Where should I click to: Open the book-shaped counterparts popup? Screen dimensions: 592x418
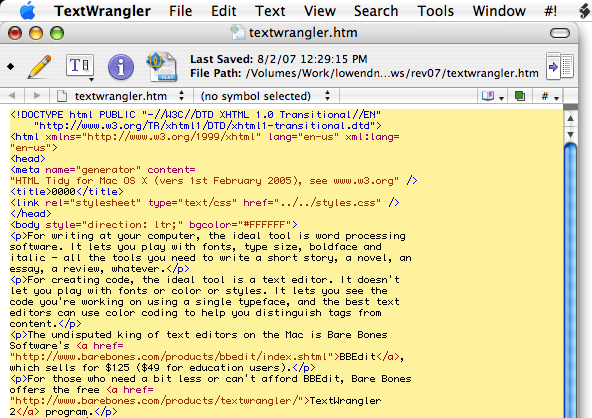pyautogui.click(x=493, y=96)
